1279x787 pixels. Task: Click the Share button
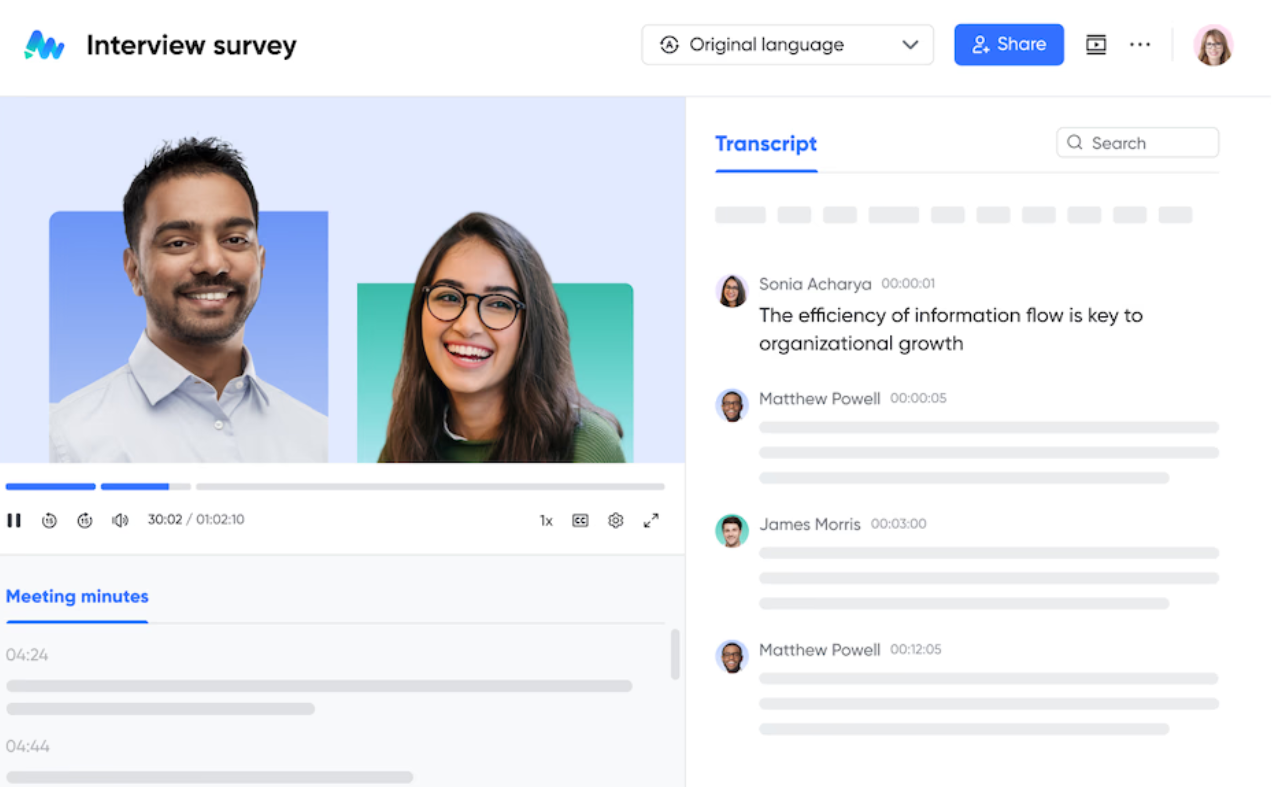point(1009,45)
